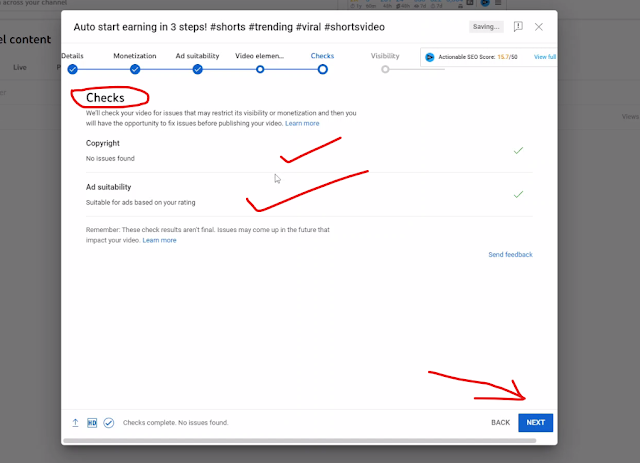Click the horizontal scrollbar at dialog bottom
The width and height of the screenshot is (640, 463).
click(x=300, y=441)
